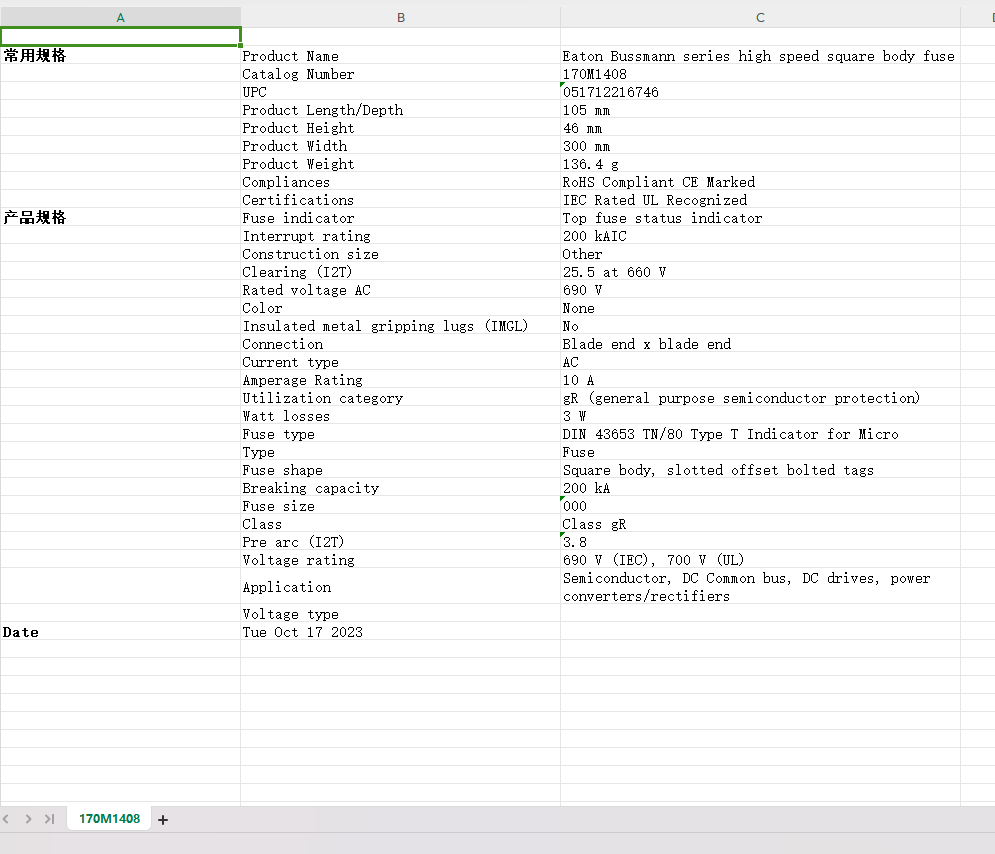Select the 'Interrupt rating' cell

tap(400, 236)
